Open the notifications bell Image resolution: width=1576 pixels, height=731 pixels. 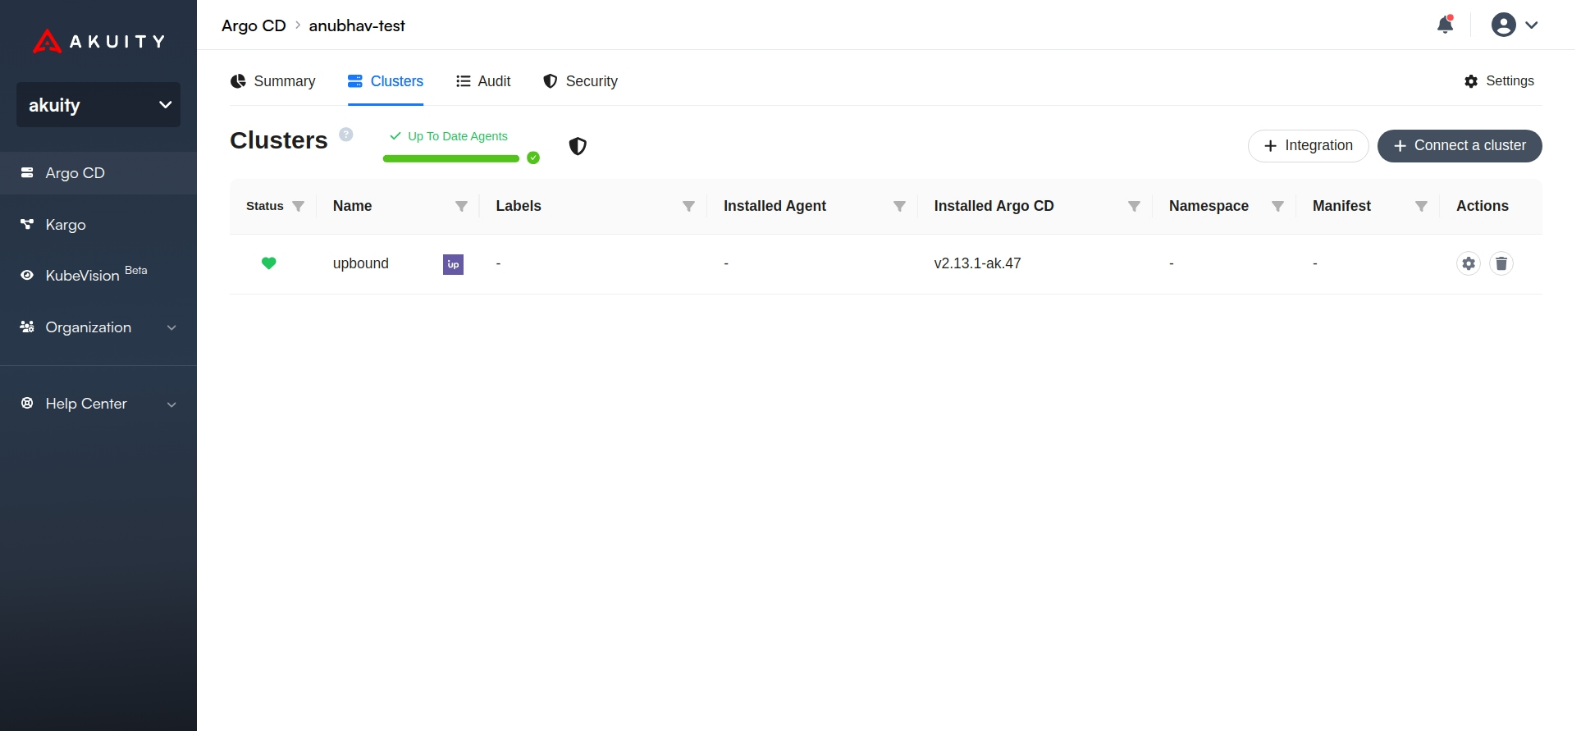click(x=1445, y=25)
